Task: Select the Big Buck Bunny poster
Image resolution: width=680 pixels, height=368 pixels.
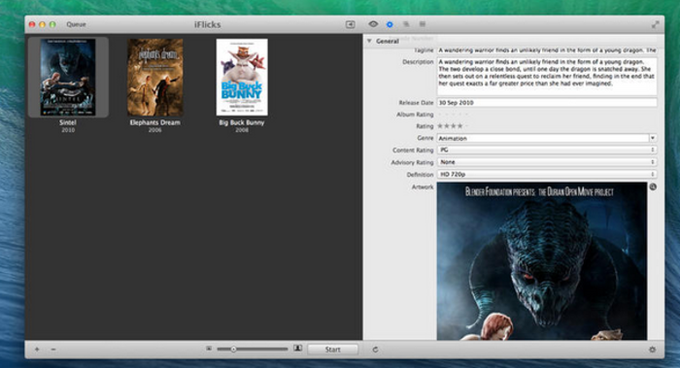Action: (242, 77)
